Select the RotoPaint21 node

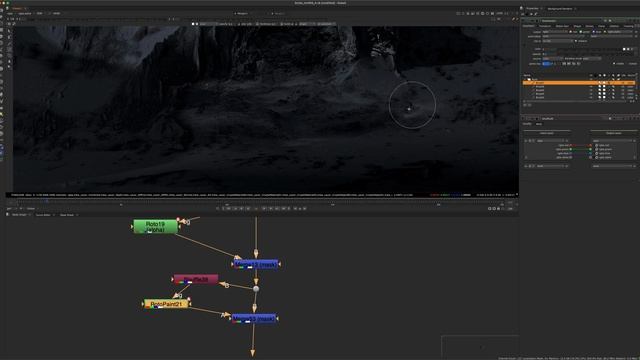click(166, 304)
